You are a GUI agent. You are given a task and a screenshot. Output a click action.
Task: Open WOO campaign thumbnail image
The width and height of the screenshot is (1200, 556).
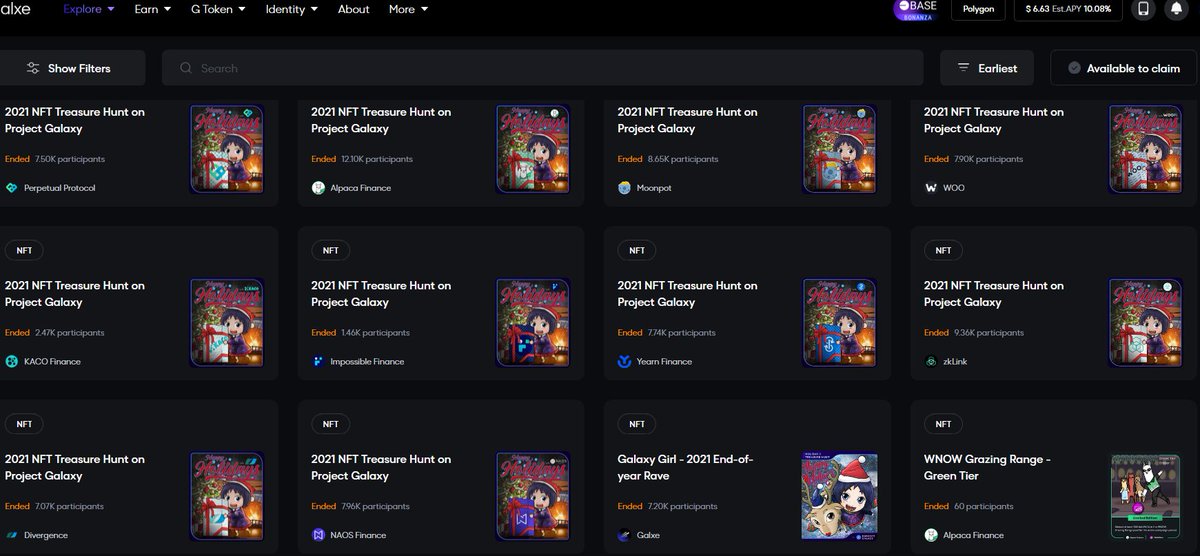click(1146, 148)
